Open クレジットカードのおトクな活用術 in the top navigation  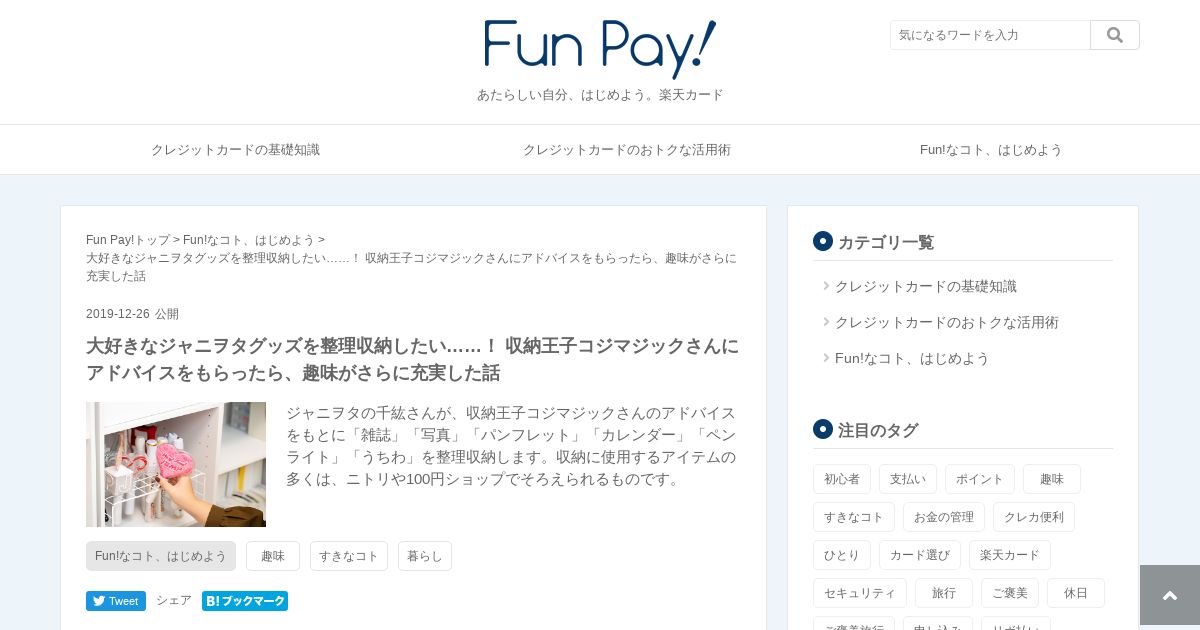tap(627, 150)
